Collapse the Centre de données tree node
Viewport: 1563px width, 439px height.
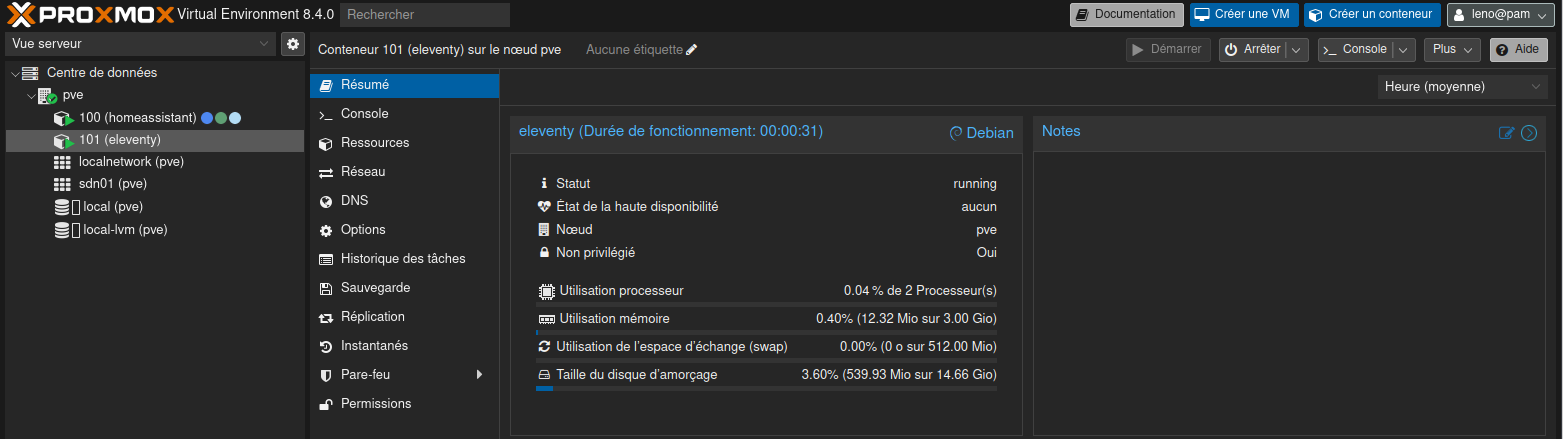coord(14,73)
